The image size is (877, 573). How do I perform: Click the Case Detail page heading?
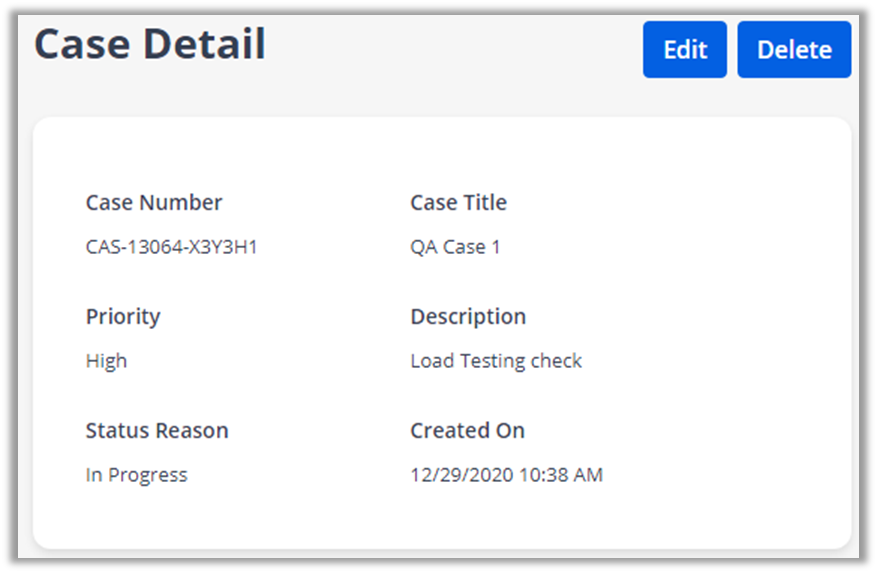pyautogui.click(x=150, y=45)
